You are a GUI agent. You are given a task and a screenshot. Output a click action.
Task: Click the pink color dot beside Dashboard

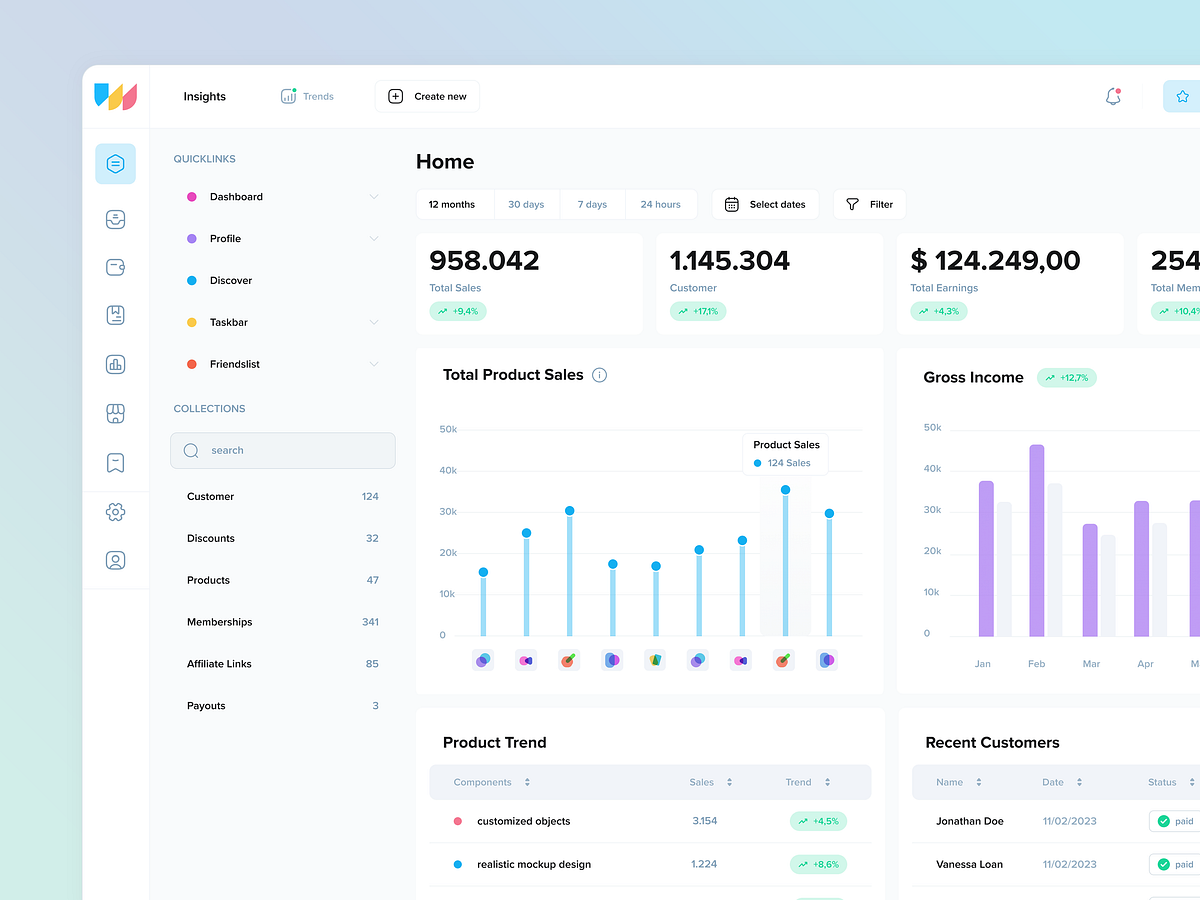(x=191, y=196)
